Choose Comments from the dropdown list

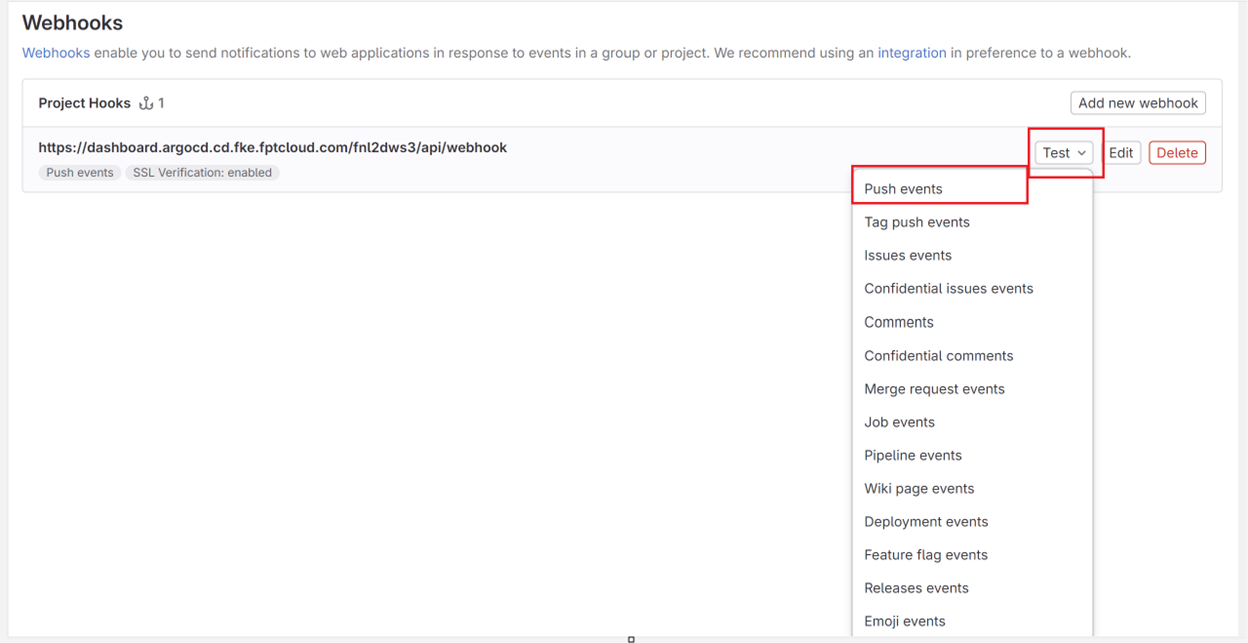pyautogui.click(x=899, y=322)
